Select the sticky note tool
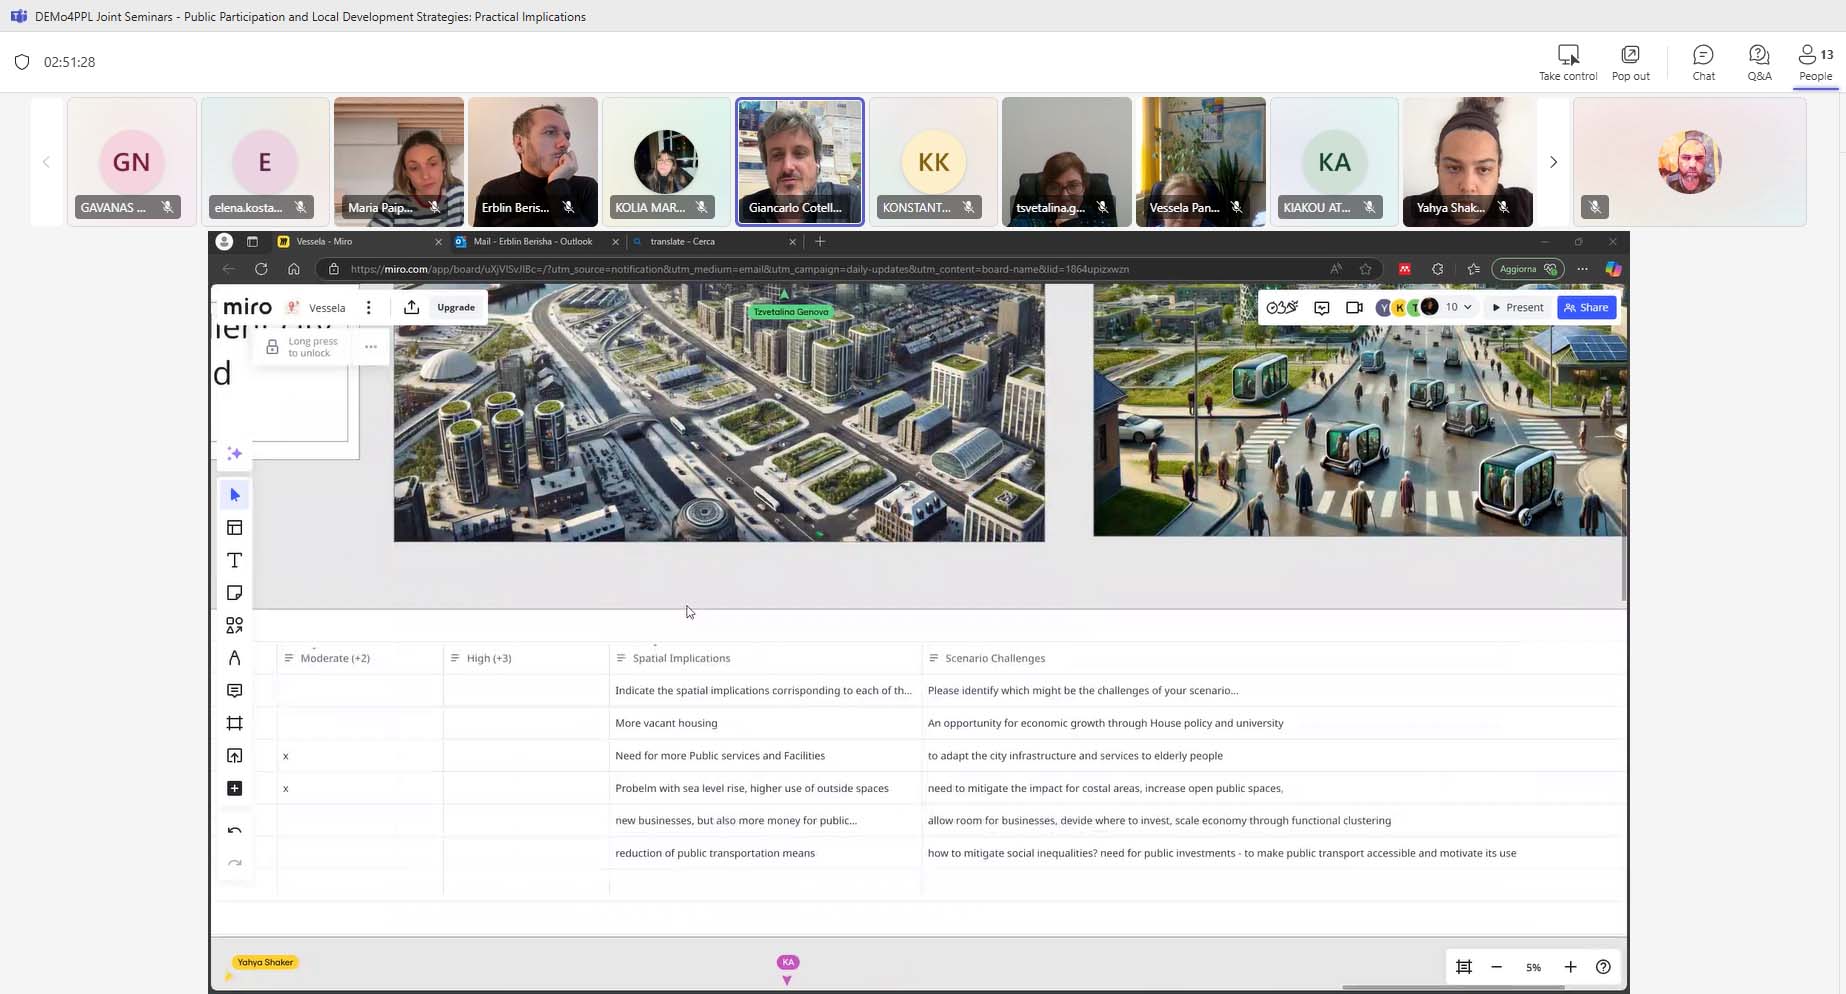Viewport: 1846px width, 994px height. (235, 593)
